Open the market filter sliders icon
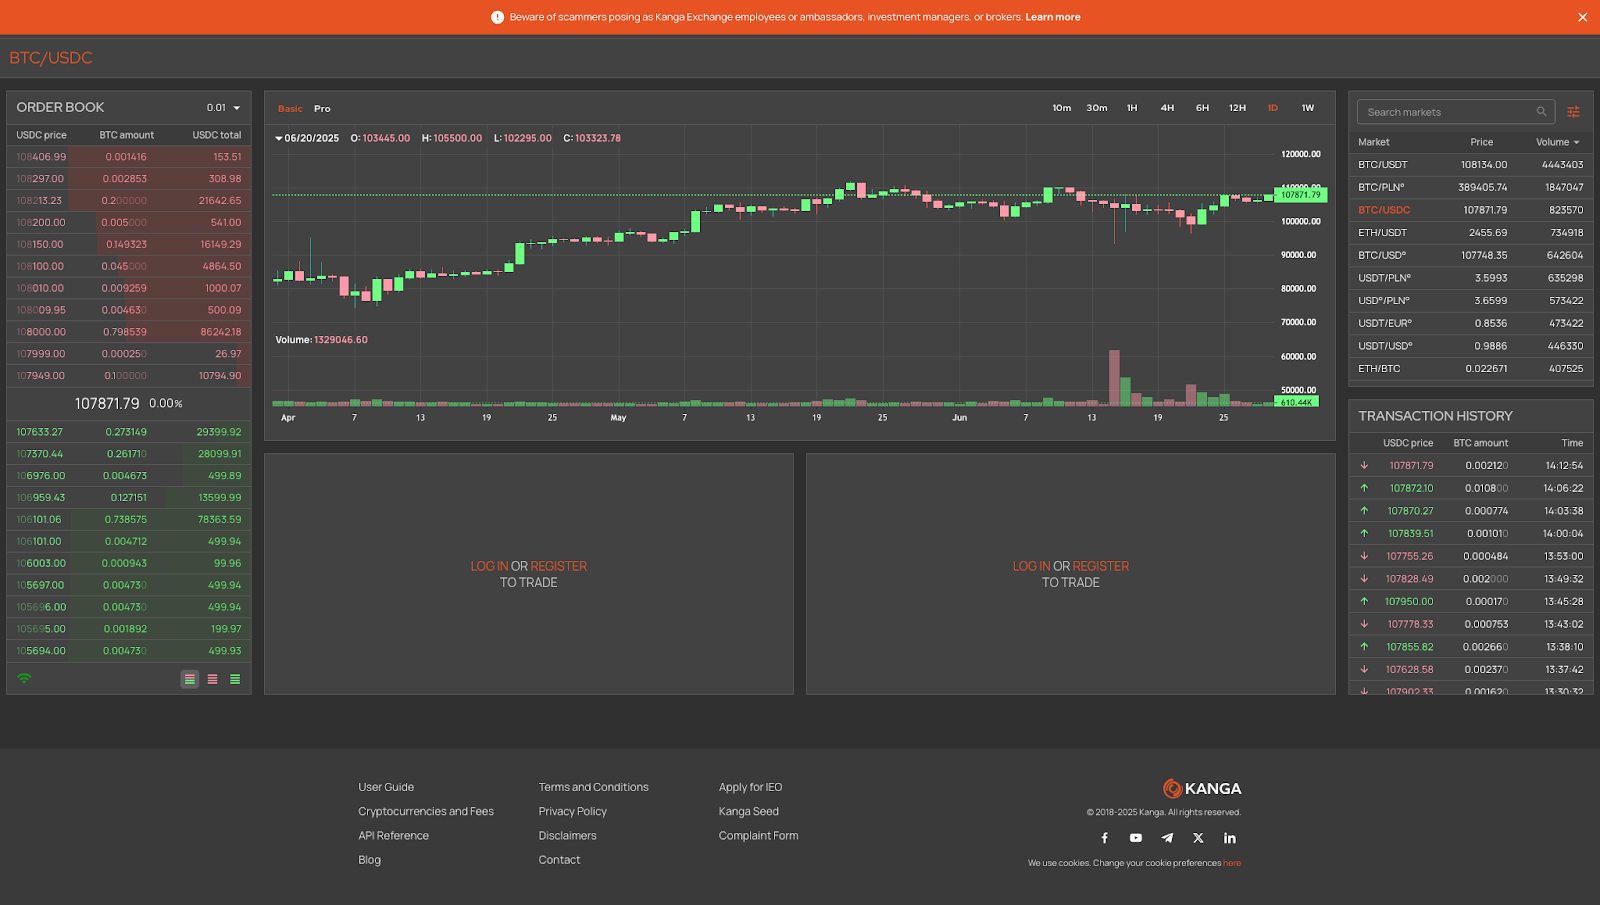 (x=1573, y=112)
